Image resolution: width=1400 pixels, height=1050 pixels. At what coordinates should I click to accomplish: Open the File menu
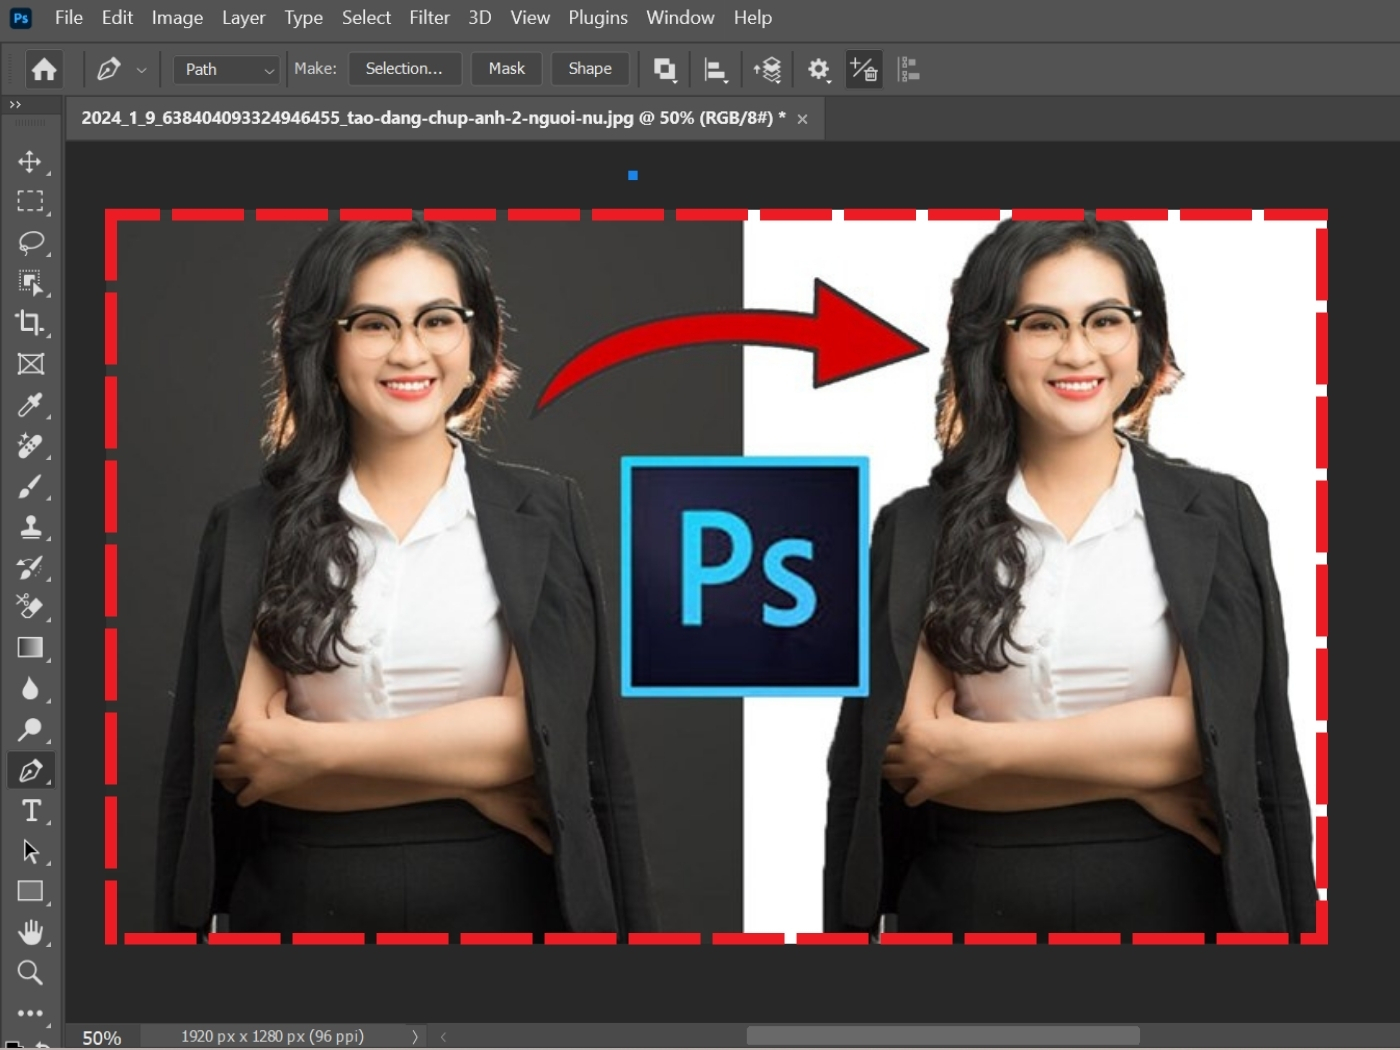point(69,18)
